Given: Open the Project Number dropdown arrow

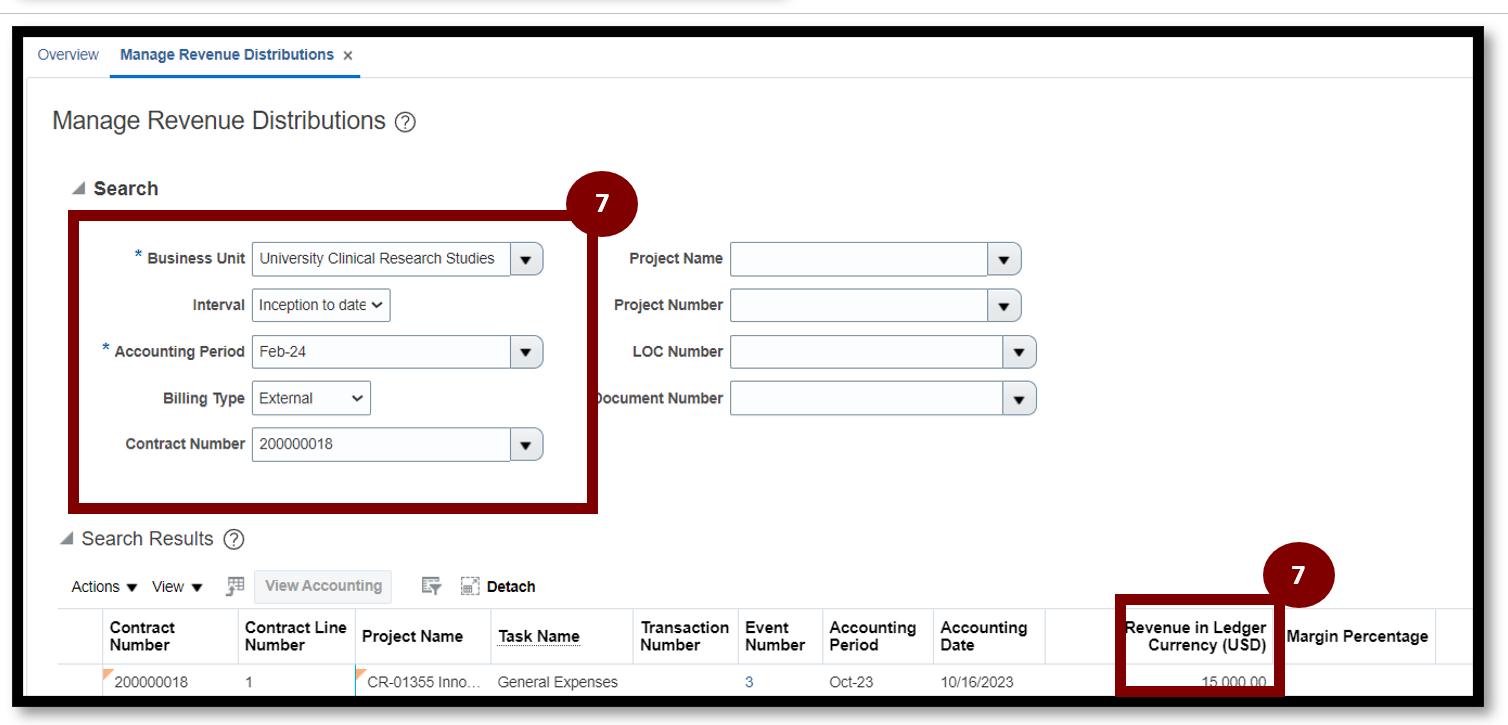Looking at the screenshot, I should tap(1004, 305).
